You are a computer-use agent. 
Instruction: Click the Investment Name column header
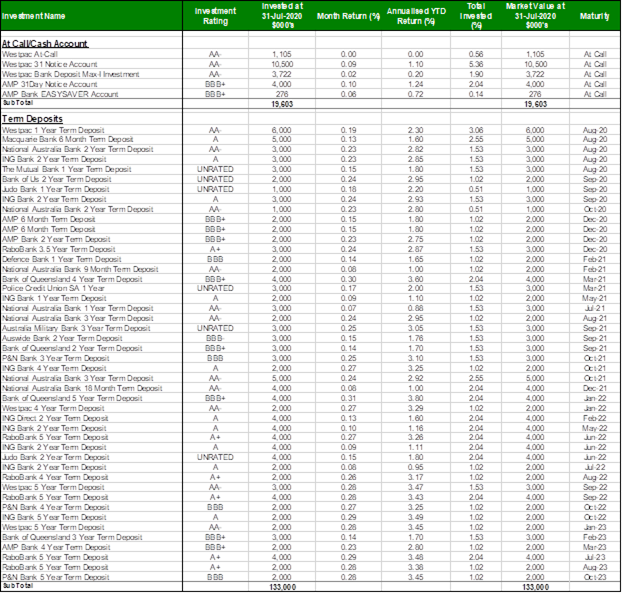(x=33, y=16)
